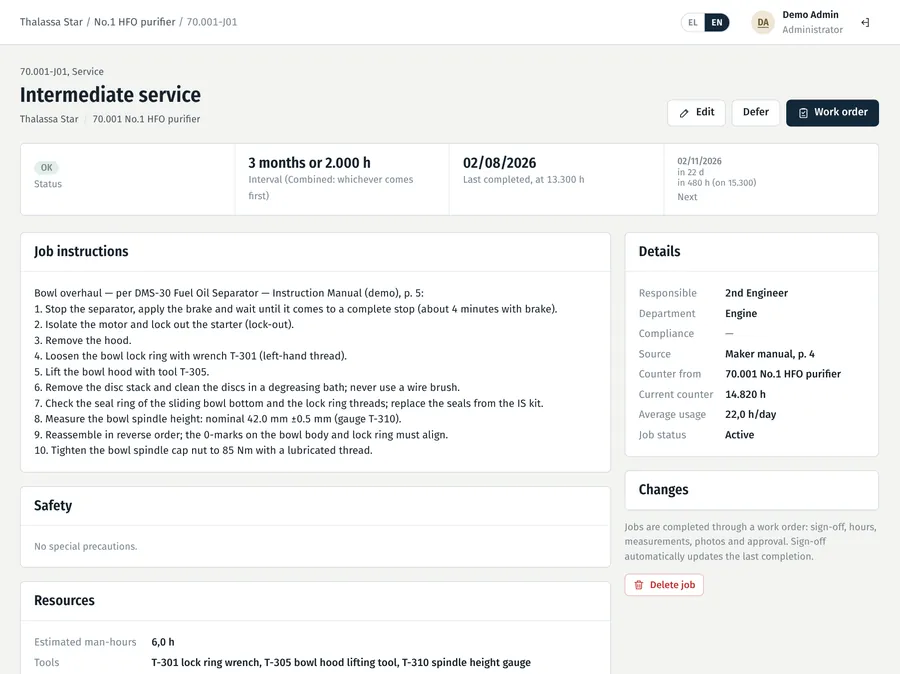Click the OK status badge
Image resolution: width=900 pixels, height=674 pixels.
[46, 168]
